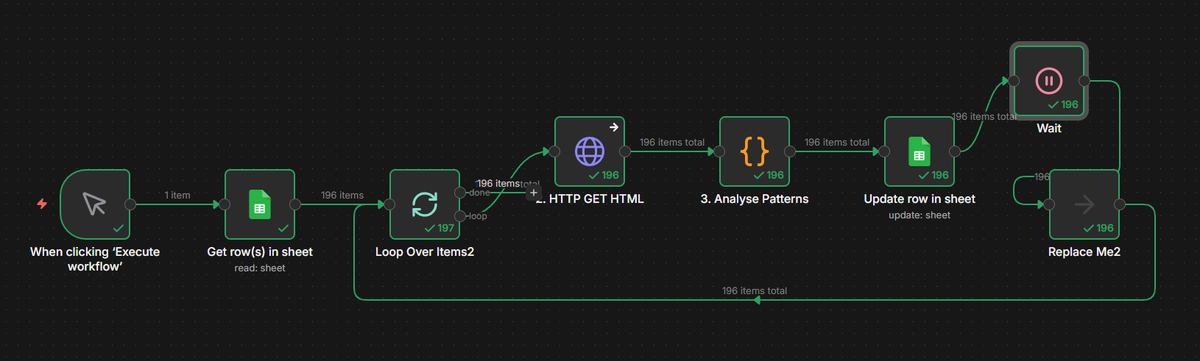Select the Loop Over Items2 loop icon

(424, 204)
